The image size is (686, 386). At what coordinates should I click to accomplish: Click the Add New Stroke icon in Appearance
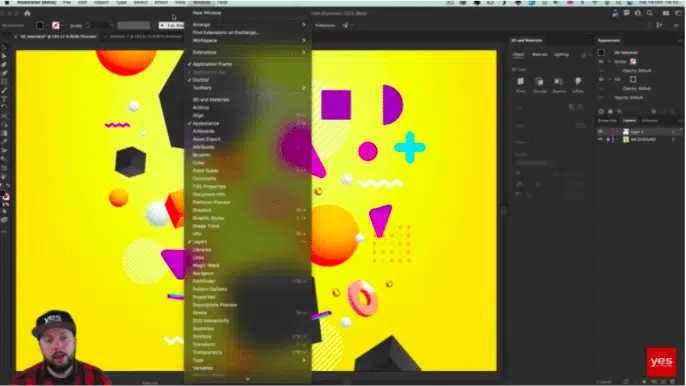point(601,111)
